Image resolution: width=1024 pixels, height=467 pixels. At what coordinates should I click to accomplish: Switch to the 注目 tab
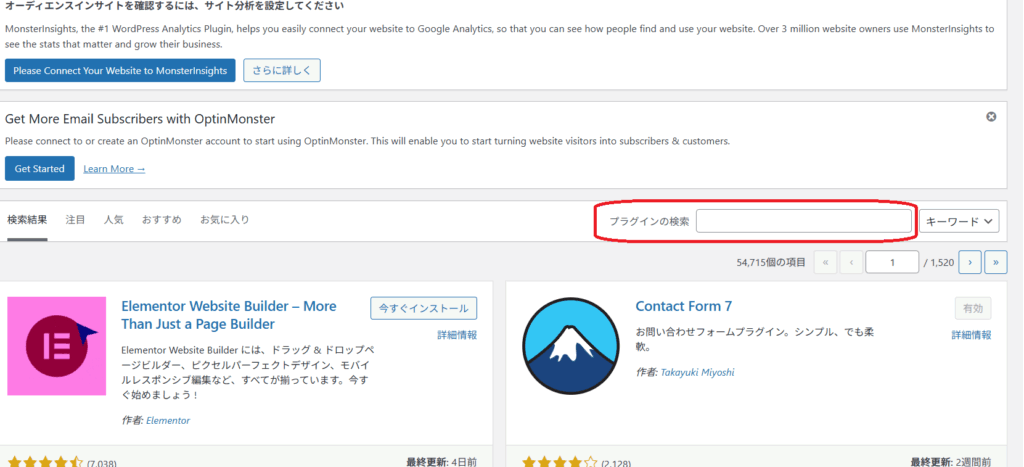coord(76,220)
